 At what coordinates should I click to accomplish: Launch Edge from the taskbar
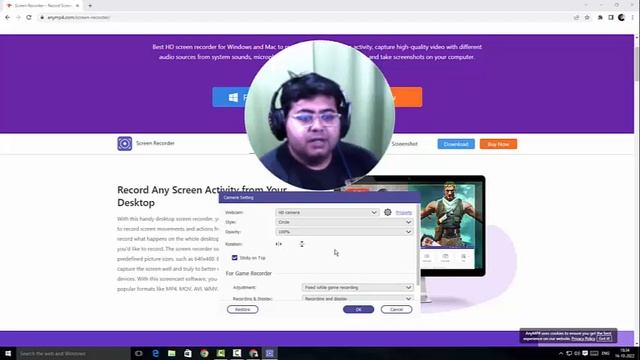[x=156, y=353]
